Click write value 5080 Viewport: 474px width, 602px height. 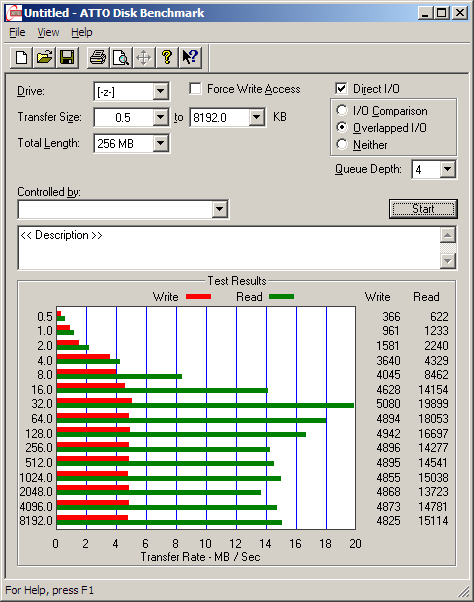(388, 404)
